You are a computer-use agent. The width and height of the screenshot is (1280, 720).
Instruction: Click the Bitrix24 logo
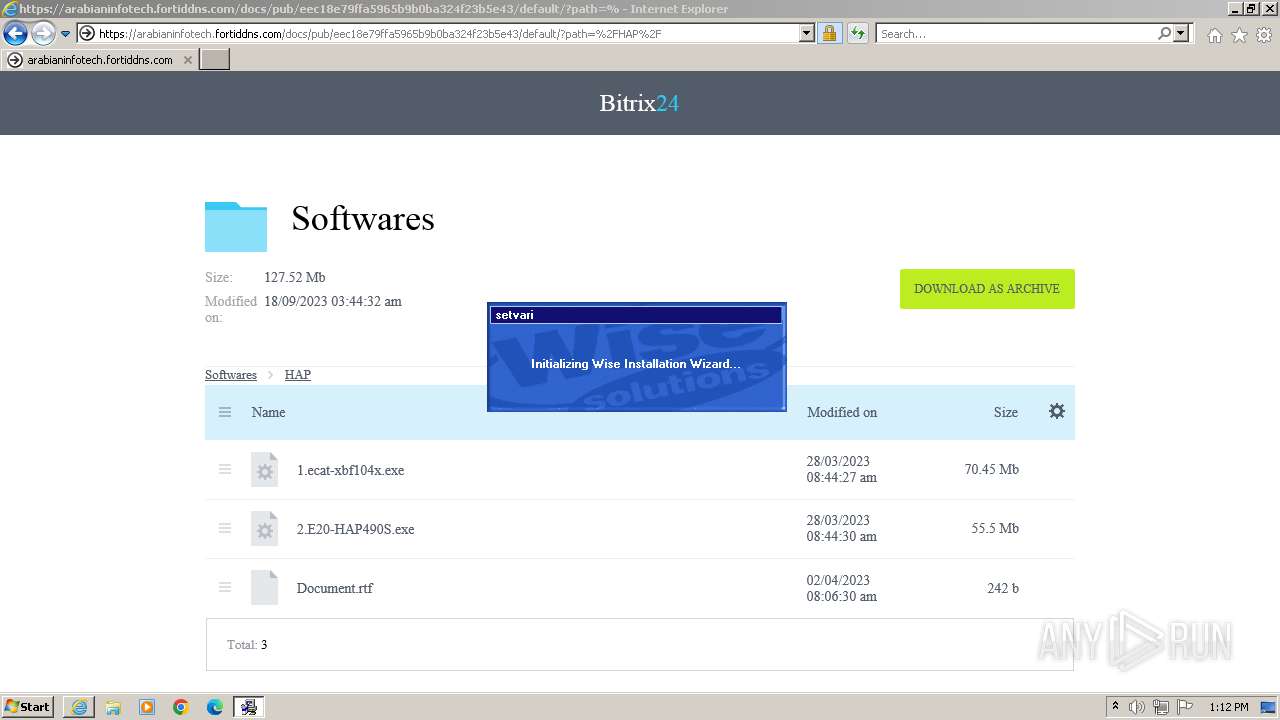pos(639,103)
